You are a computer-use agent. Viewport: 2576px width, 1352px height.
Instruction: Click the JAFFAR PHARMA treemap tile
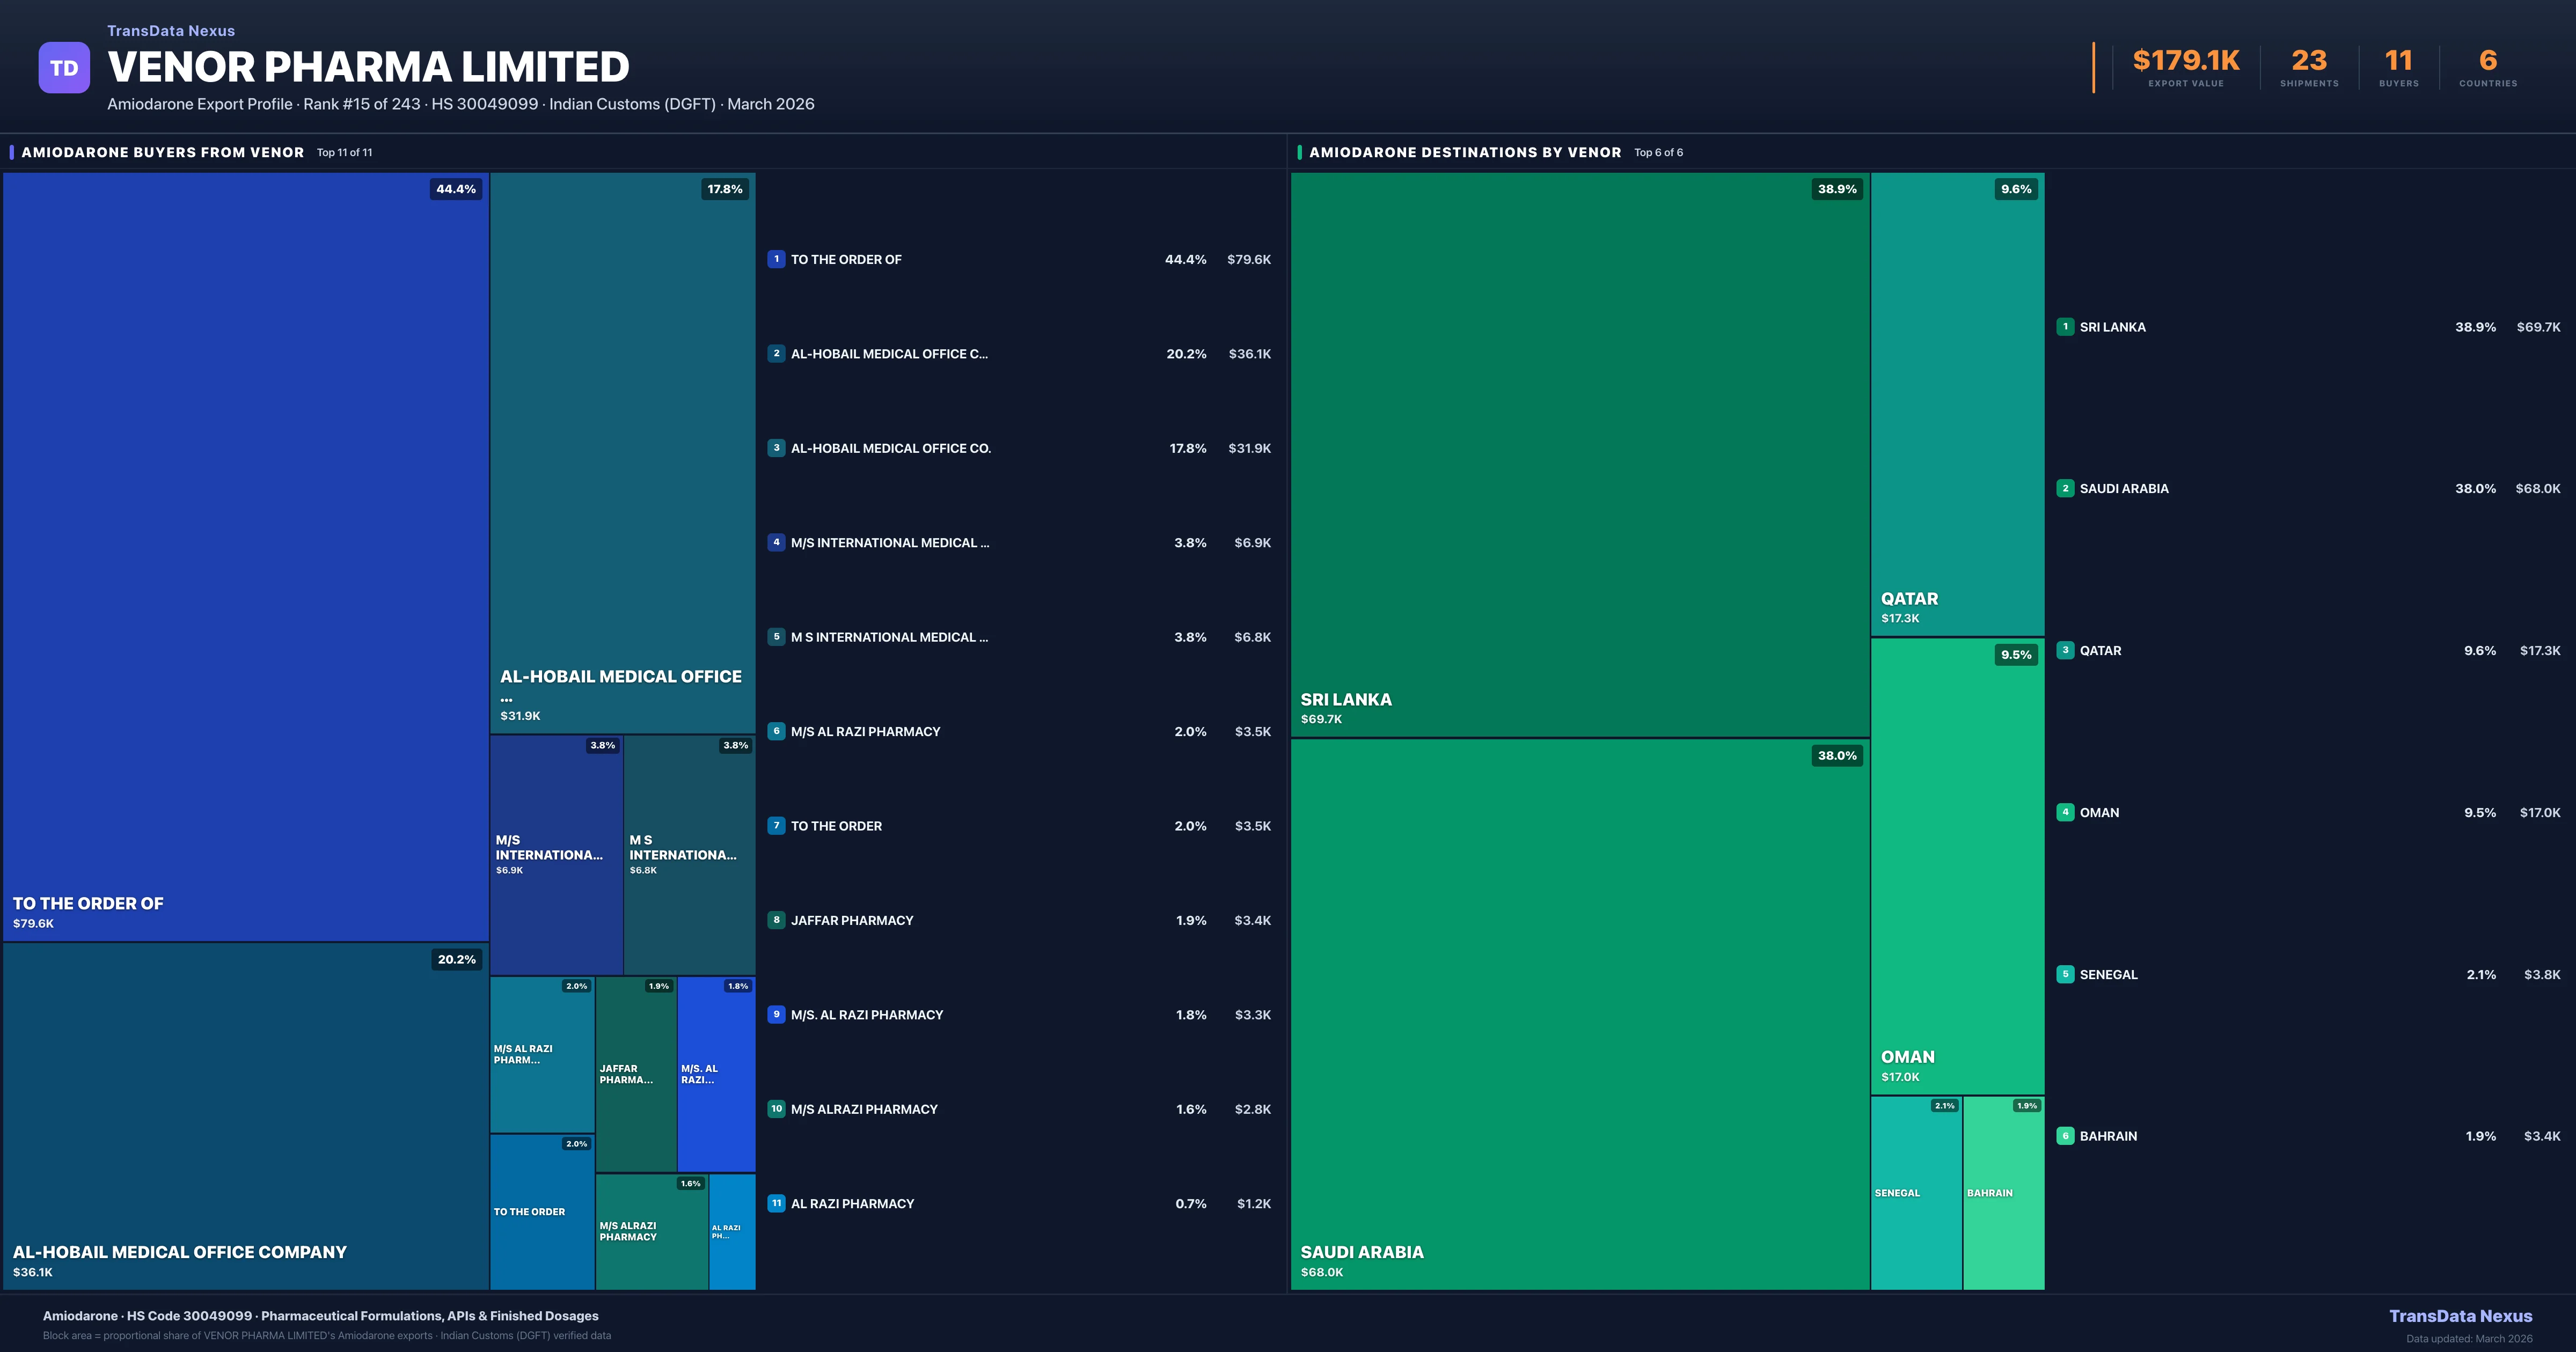pos(636,1074)
